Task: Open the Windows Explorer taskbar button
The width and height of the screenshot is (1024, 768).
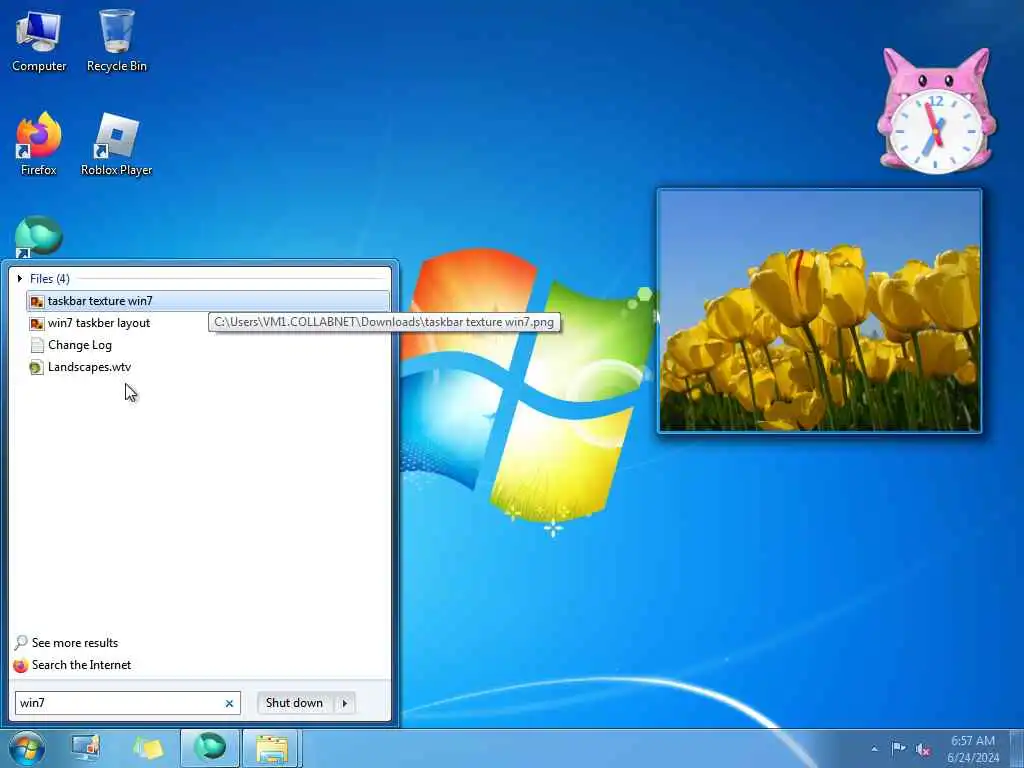Action: click(x=272, y=748)
